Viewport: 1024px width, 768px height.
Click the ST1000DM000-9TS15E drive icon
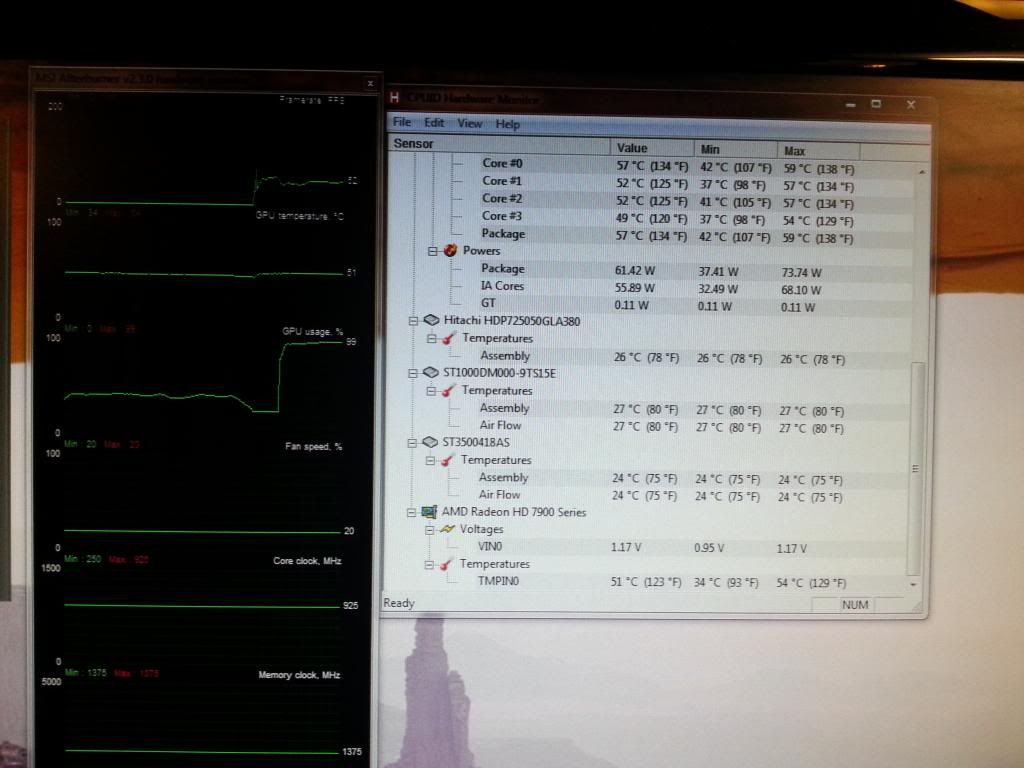pos(430,373)
